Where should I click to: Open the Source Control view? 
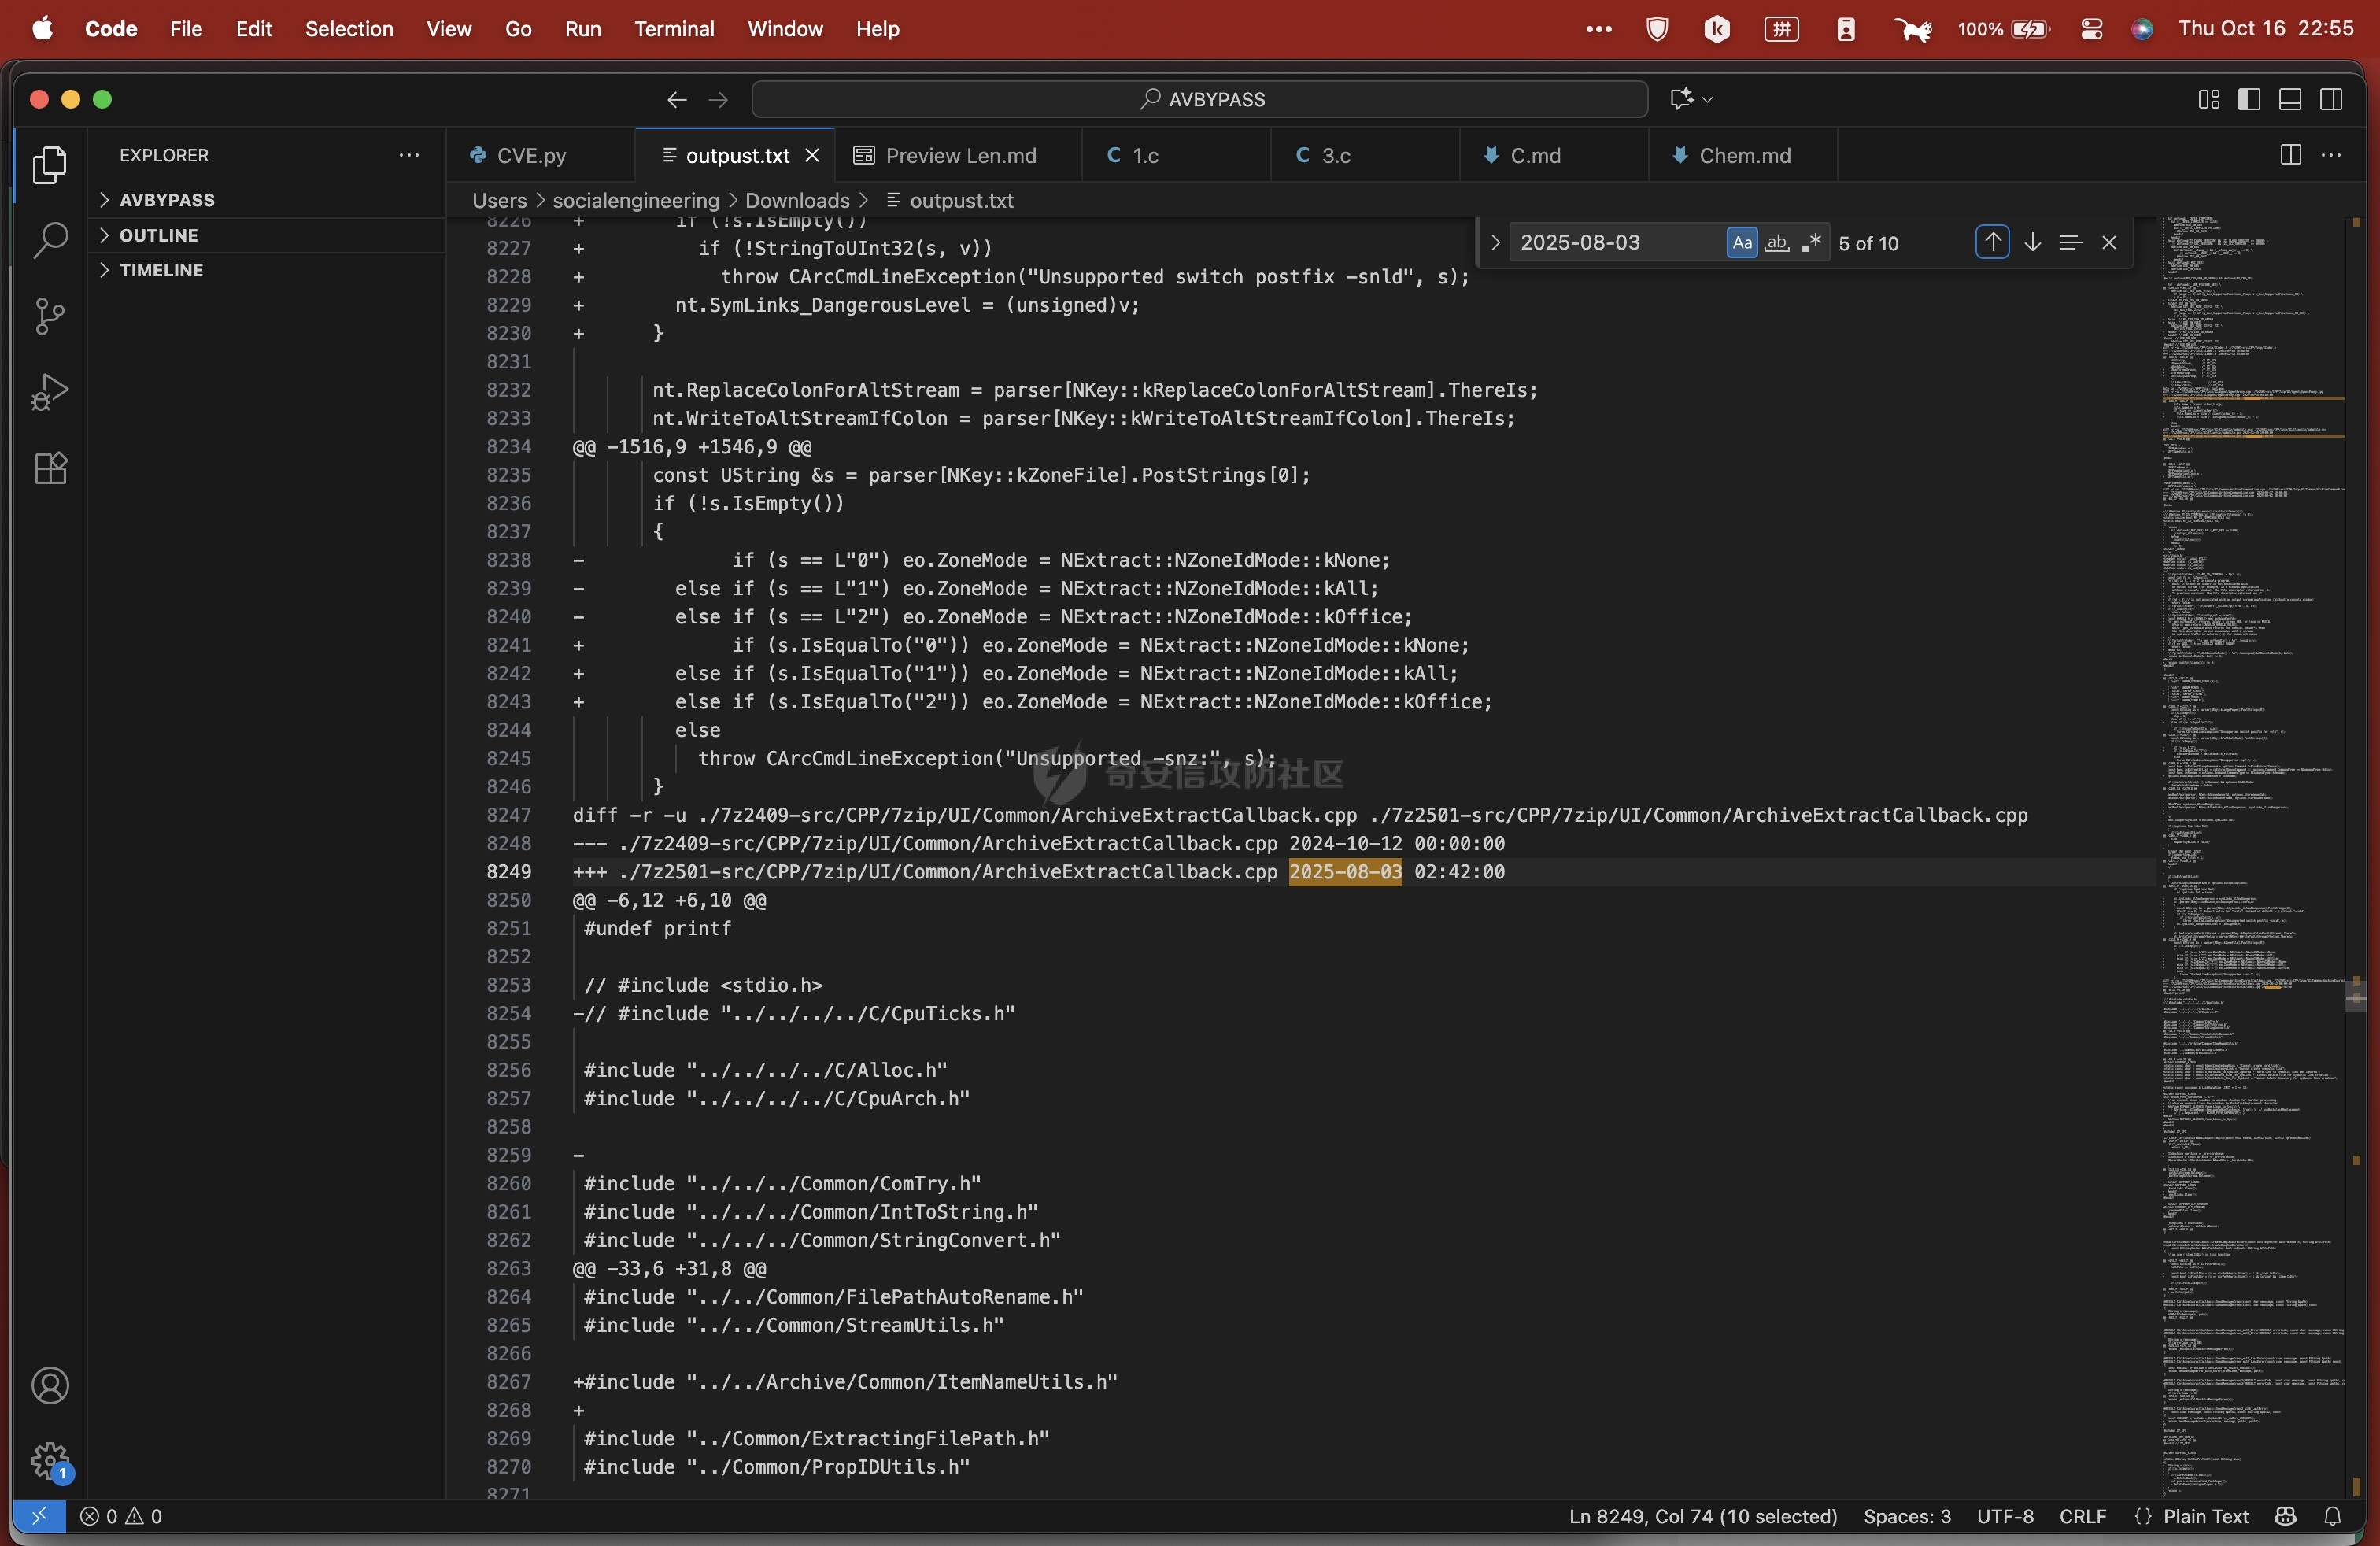[50, 317]
